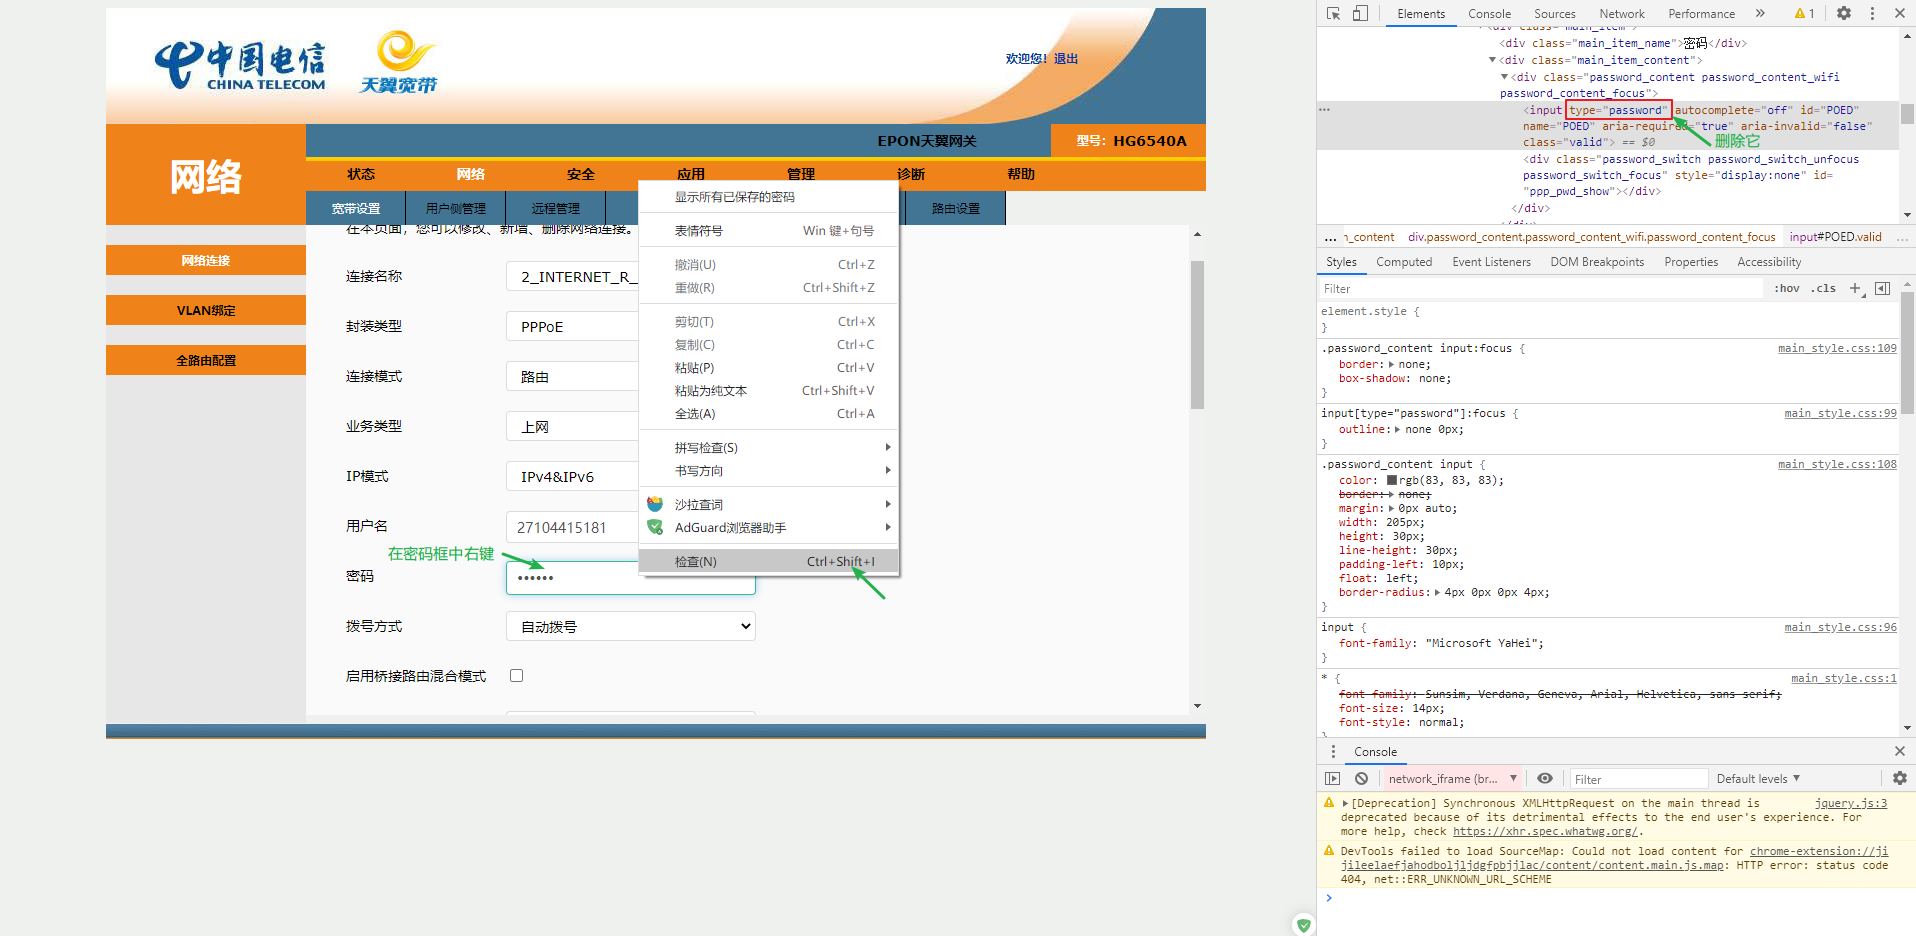Toggle the .cls element classes button
This screenshot has width=1916, height=936.
tap(1824, 288)
